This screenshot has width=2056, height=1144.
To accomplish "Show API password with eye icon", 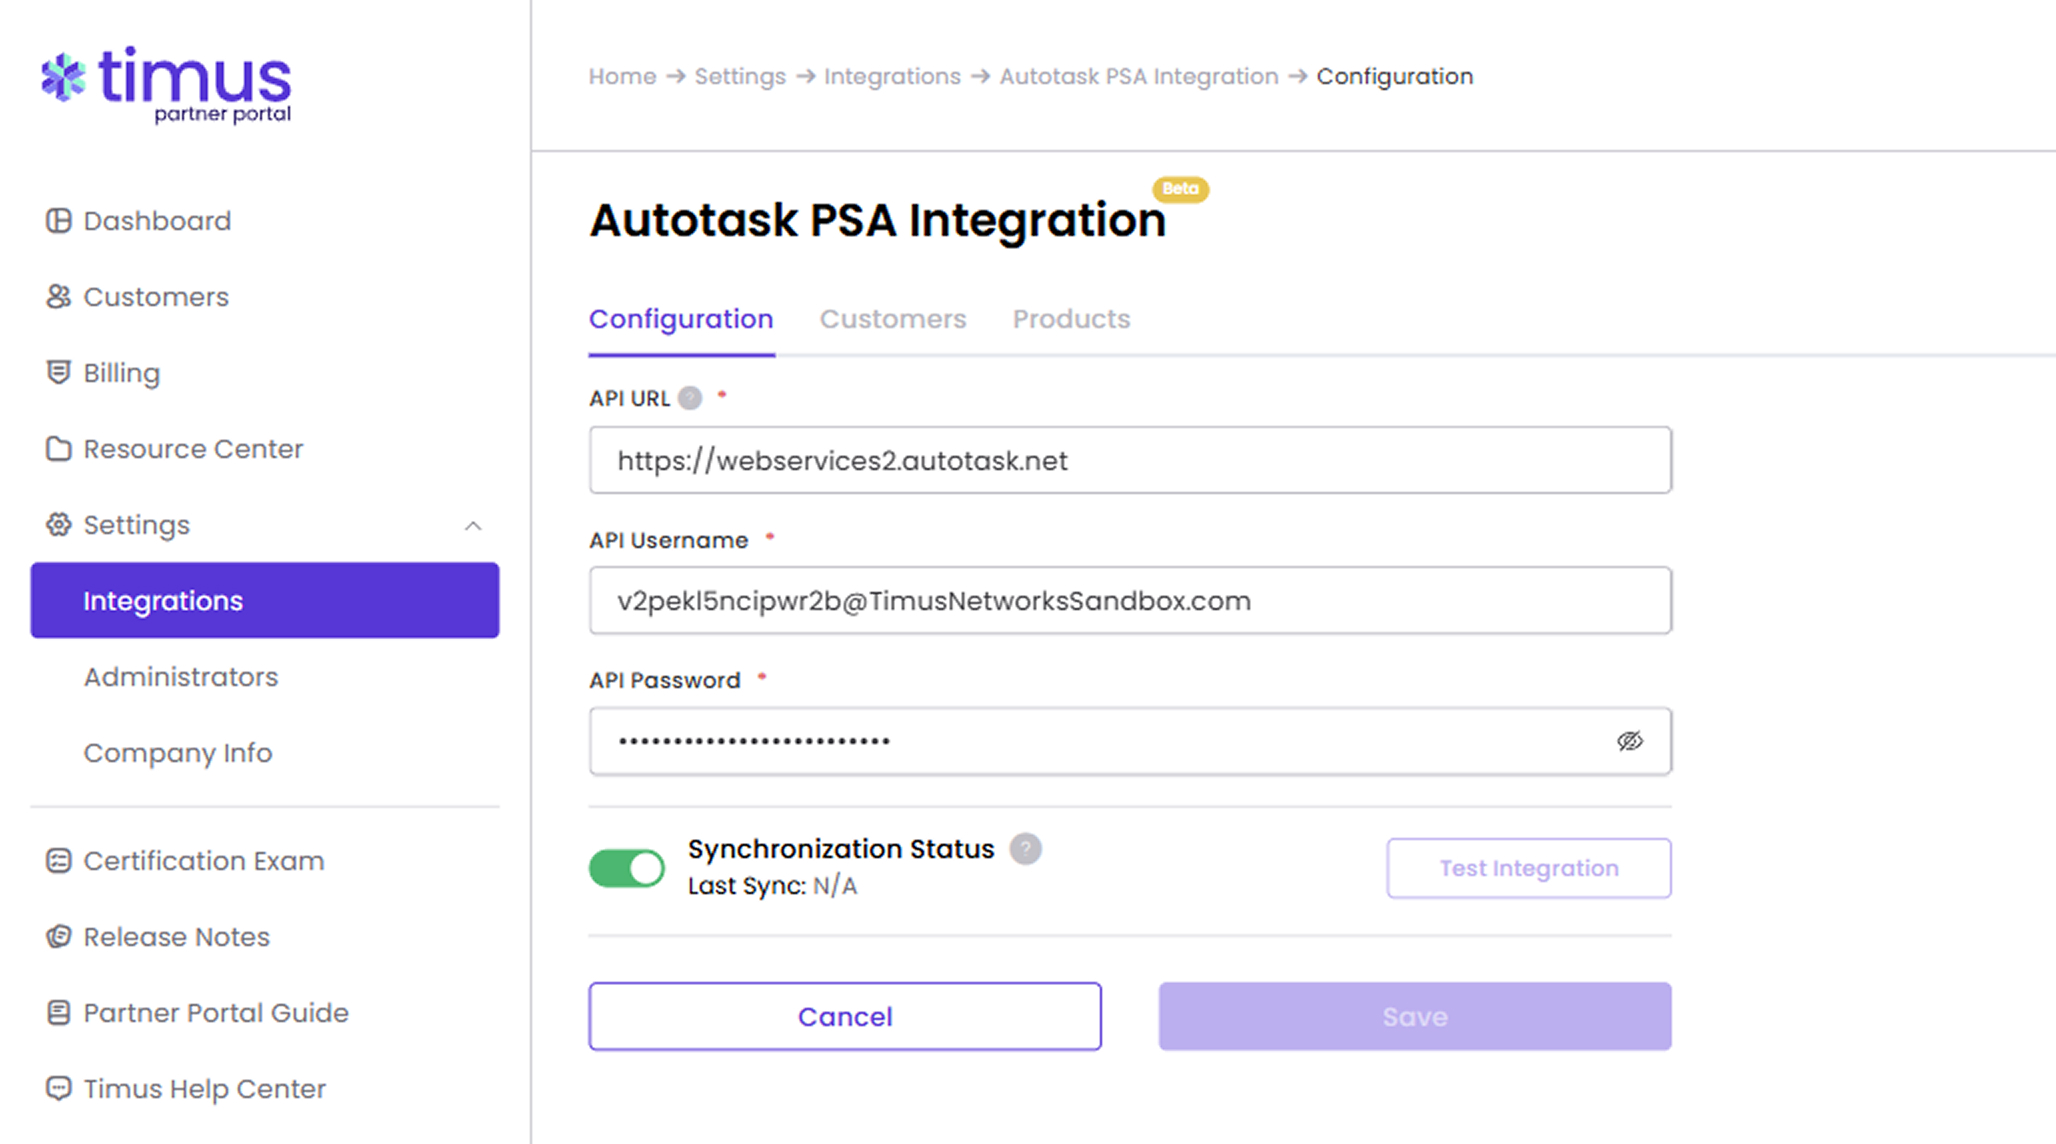I will click(x=1629, y=741).
